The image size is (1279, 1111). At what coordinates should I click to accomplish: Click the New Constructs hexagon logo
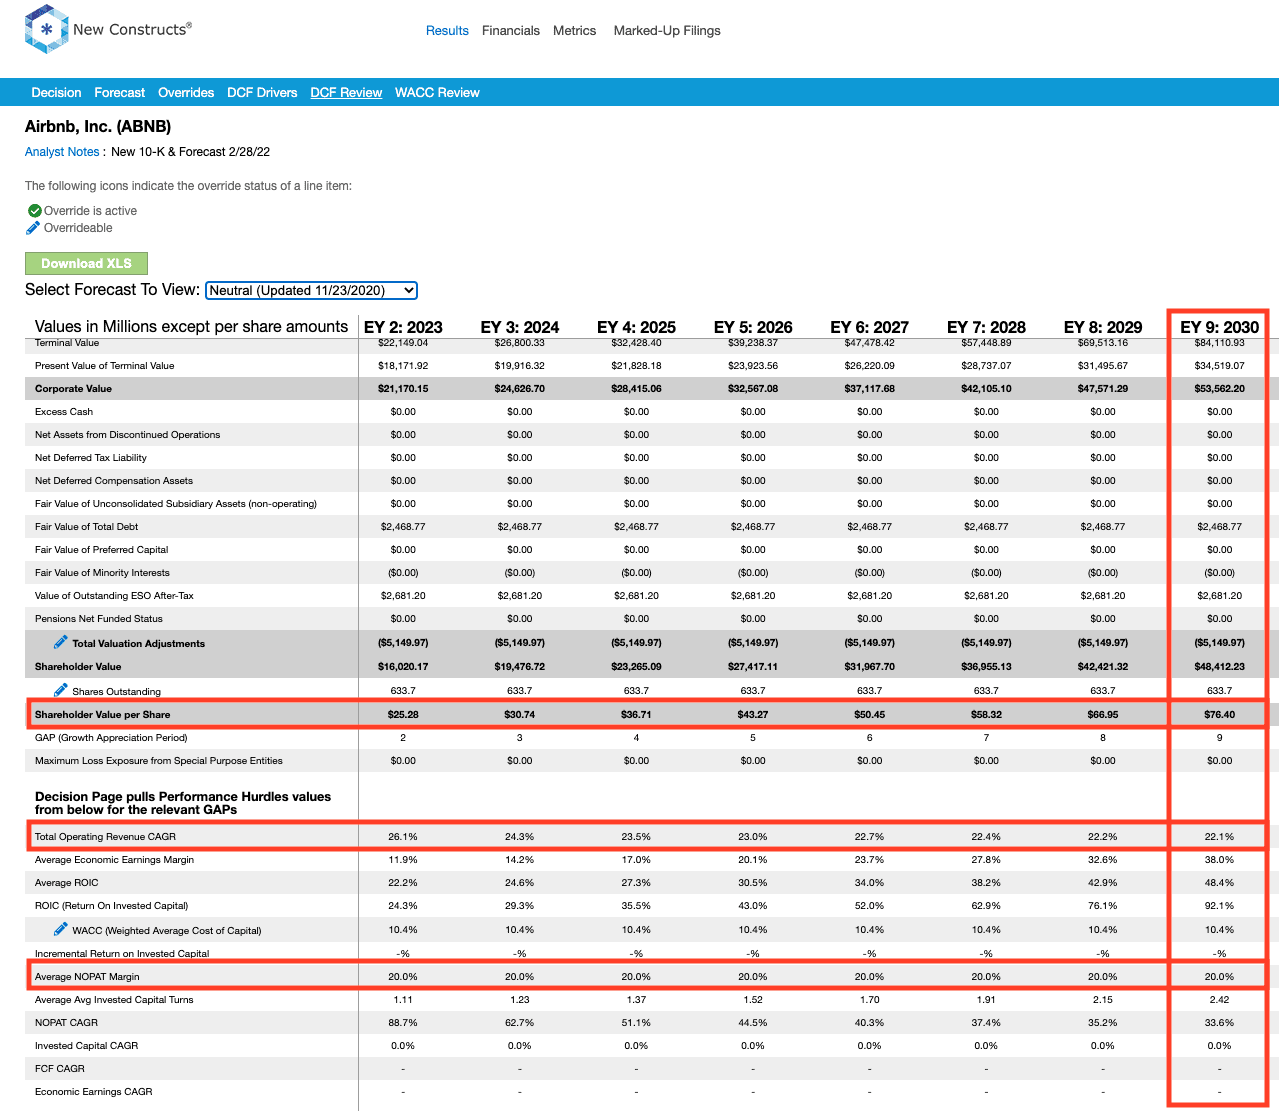click(x=46, y=30)
